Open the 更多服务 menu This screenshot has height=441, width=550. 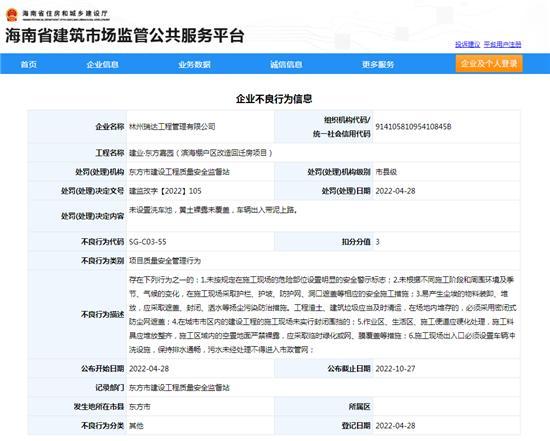pos(378,64)
